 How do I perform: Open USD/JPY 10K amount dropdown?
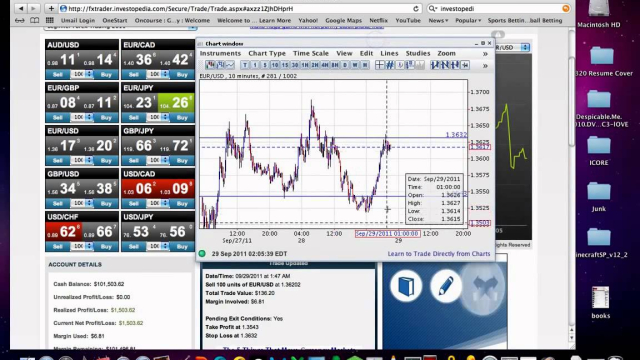point(158,247)
